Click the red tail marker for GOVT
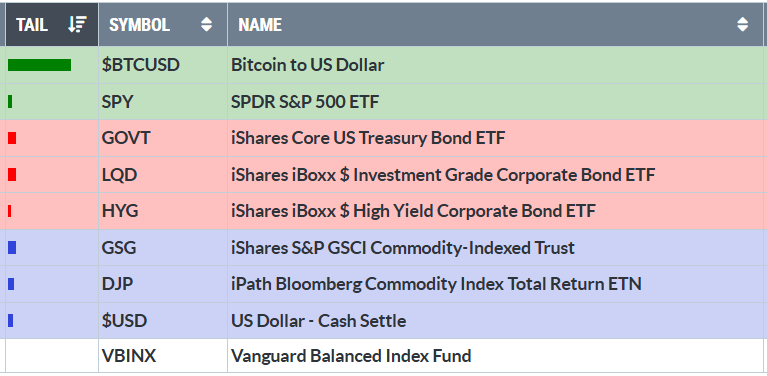Viewport: 767px width, 376px height. (12, 138)
